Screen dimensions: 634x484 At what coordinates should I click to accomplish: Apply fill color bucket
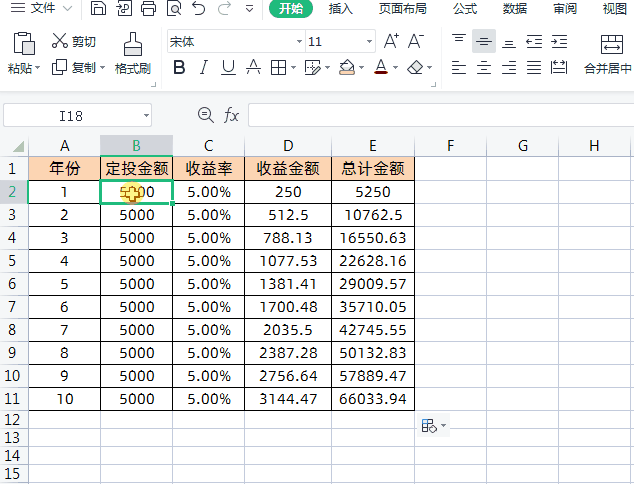coord(347,67)
